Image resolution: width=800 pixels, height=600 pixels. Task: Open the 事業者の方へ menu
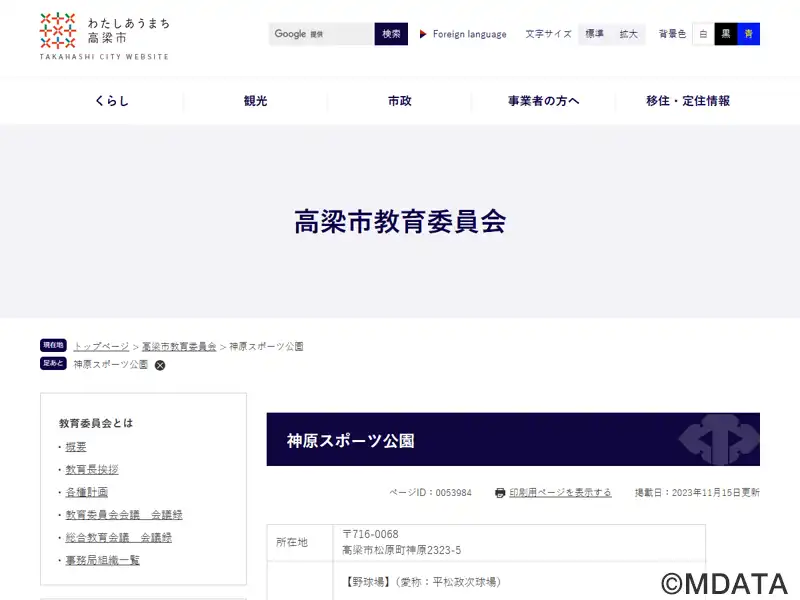point(544,101)
